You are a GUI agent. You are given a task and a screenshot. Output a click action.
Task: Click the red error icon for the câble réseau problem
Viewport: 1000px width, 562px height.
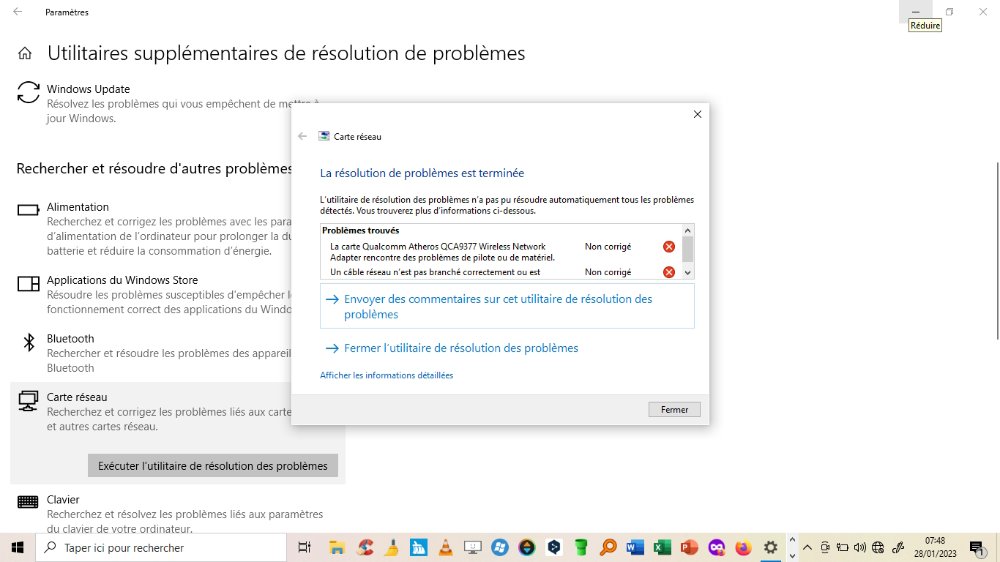668,272
